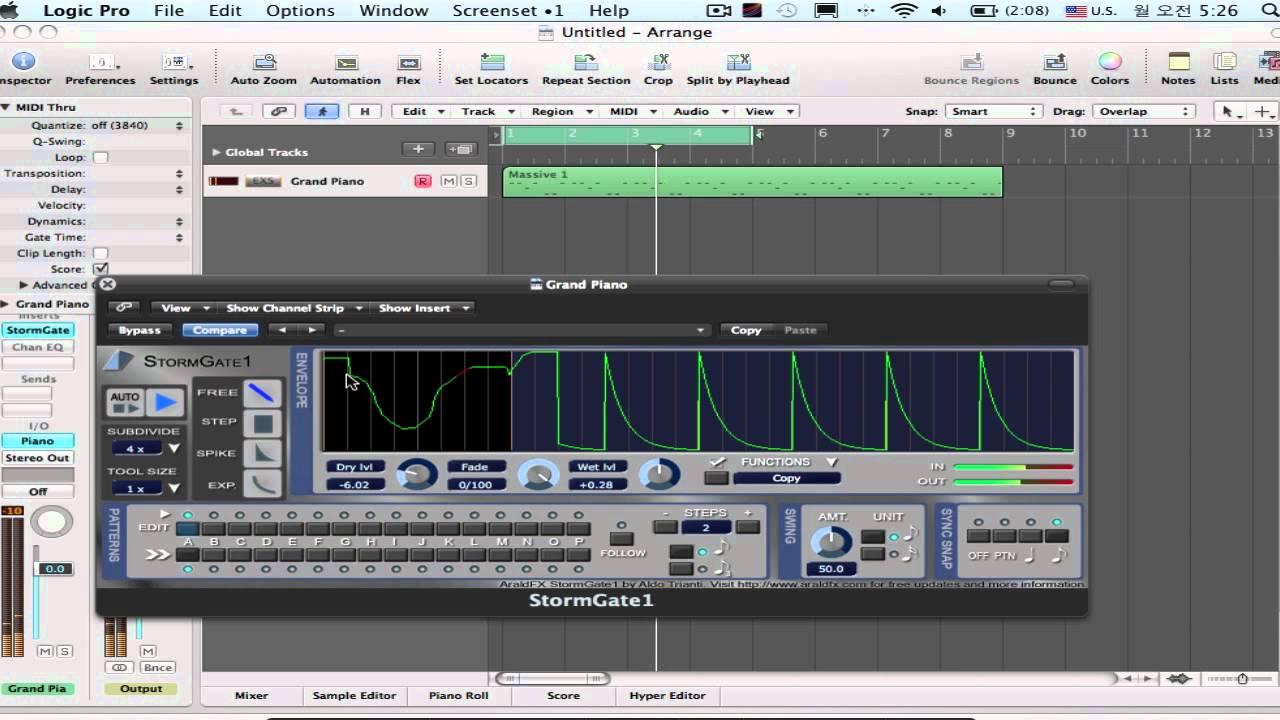1280x720 pixels.
Task: Toggle the Loop checkbox in the inspector
Action: coord(100,157)
